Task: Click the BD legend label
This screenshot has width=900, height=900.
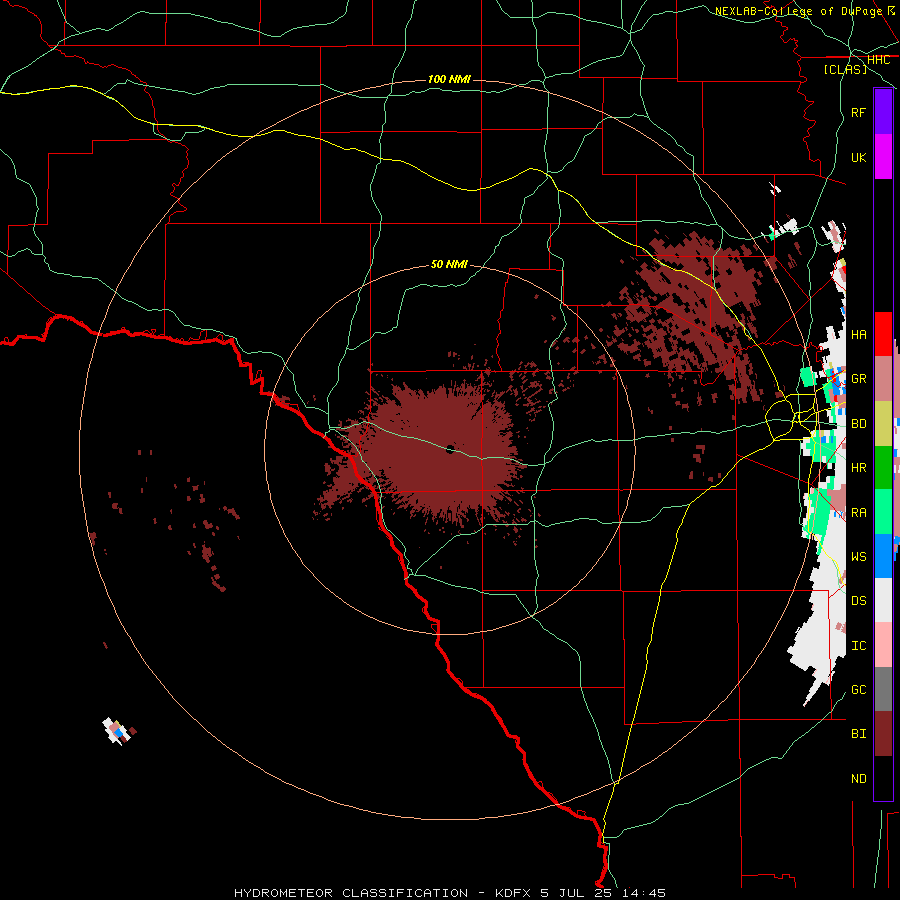Action: (x=858, y=424)
